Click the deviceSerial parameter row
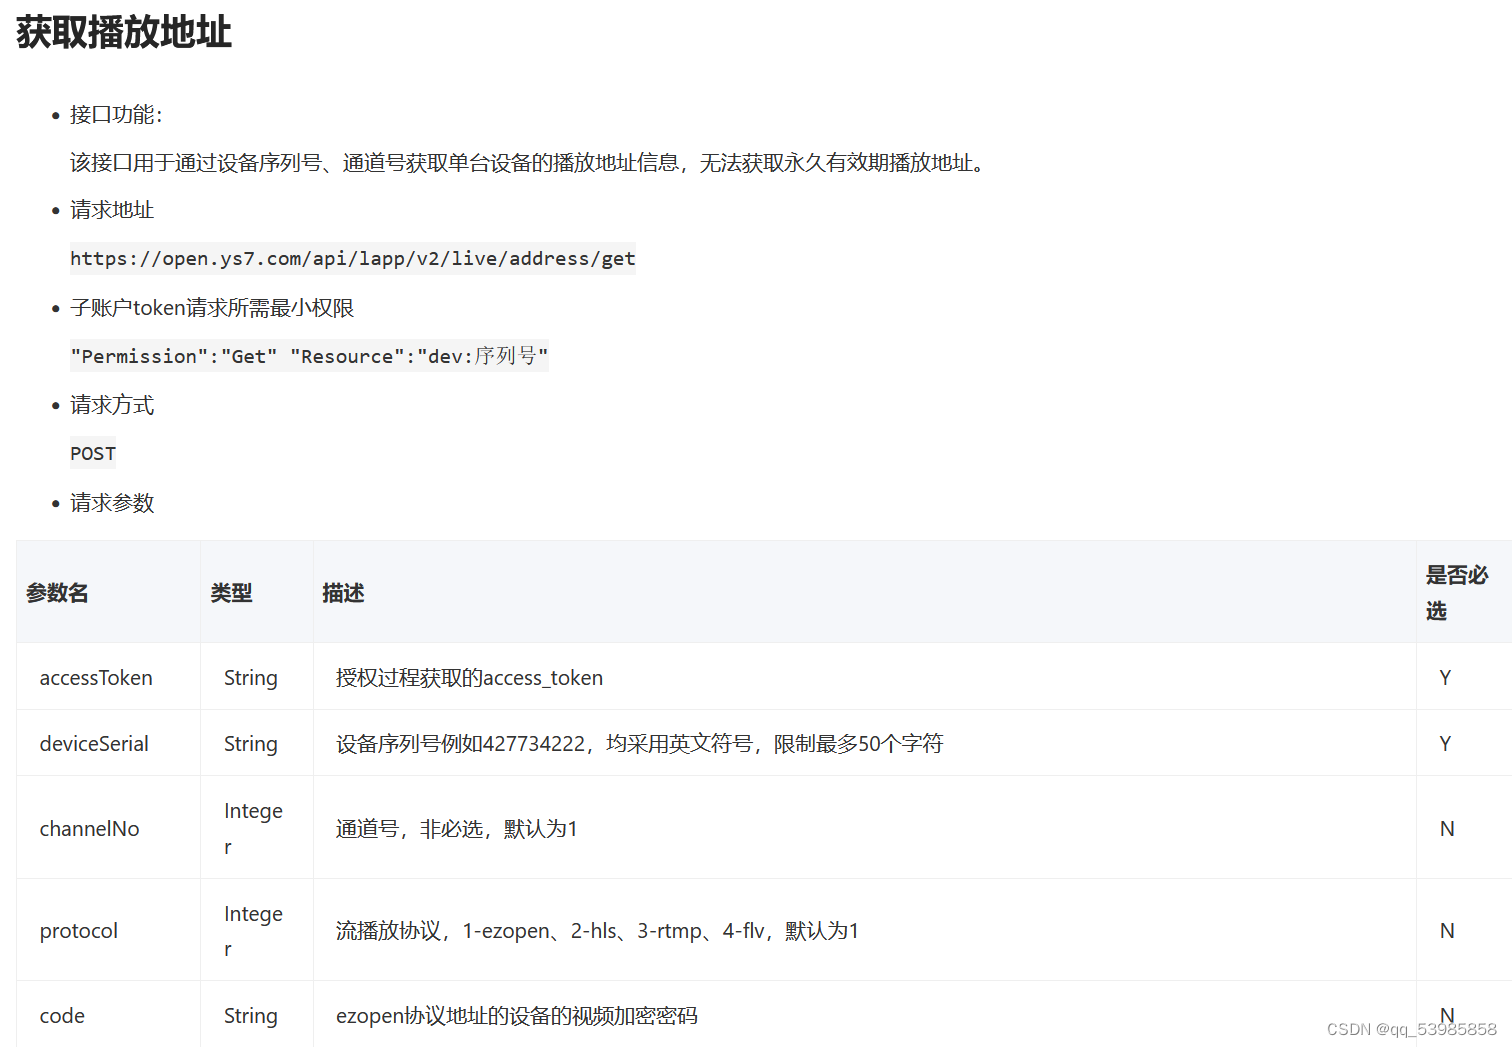The image size is (1512, 1047). 94,743
